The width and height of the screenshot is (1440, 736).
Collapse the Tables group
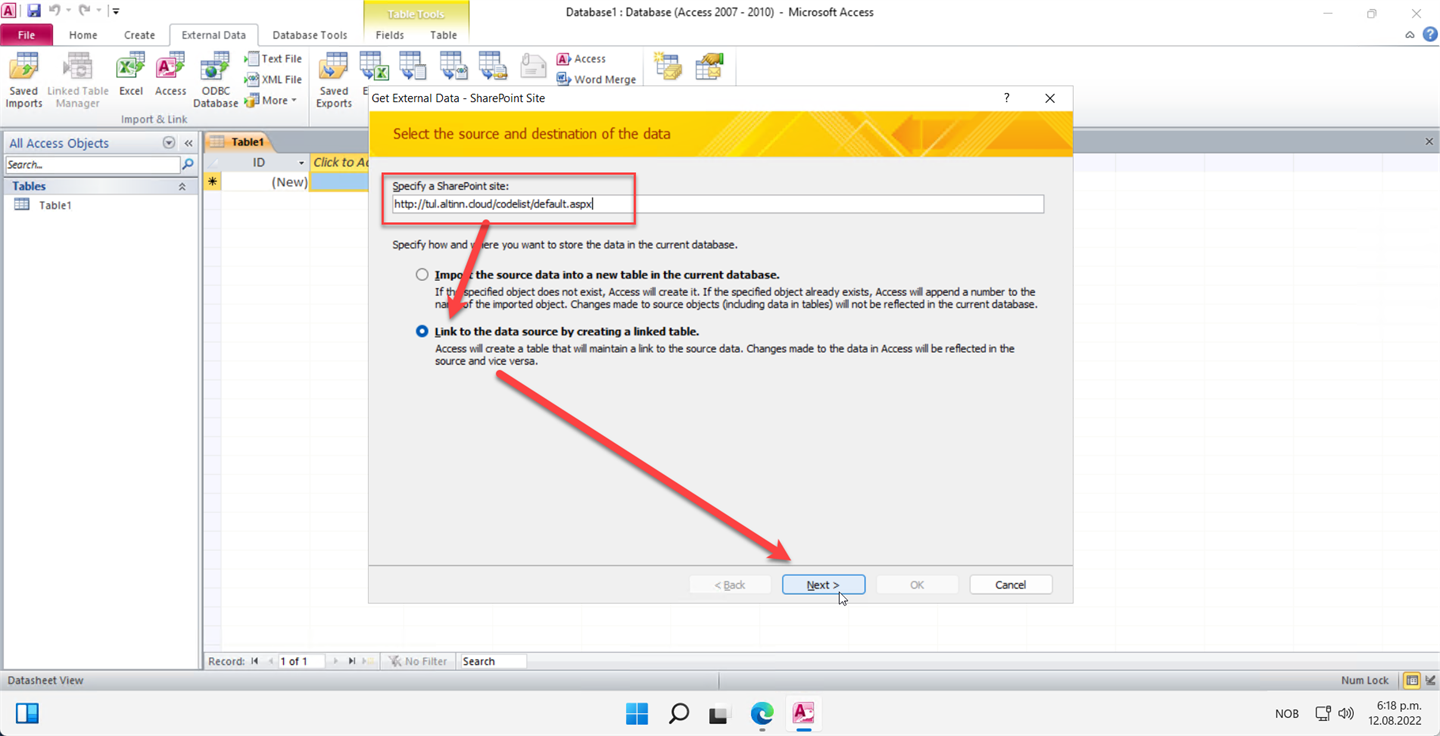(182, 186)
